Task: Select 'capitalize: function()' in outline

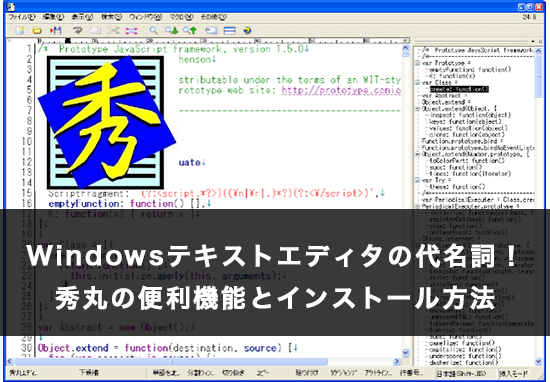Action: pyautogui.click(x=465, y=350)
